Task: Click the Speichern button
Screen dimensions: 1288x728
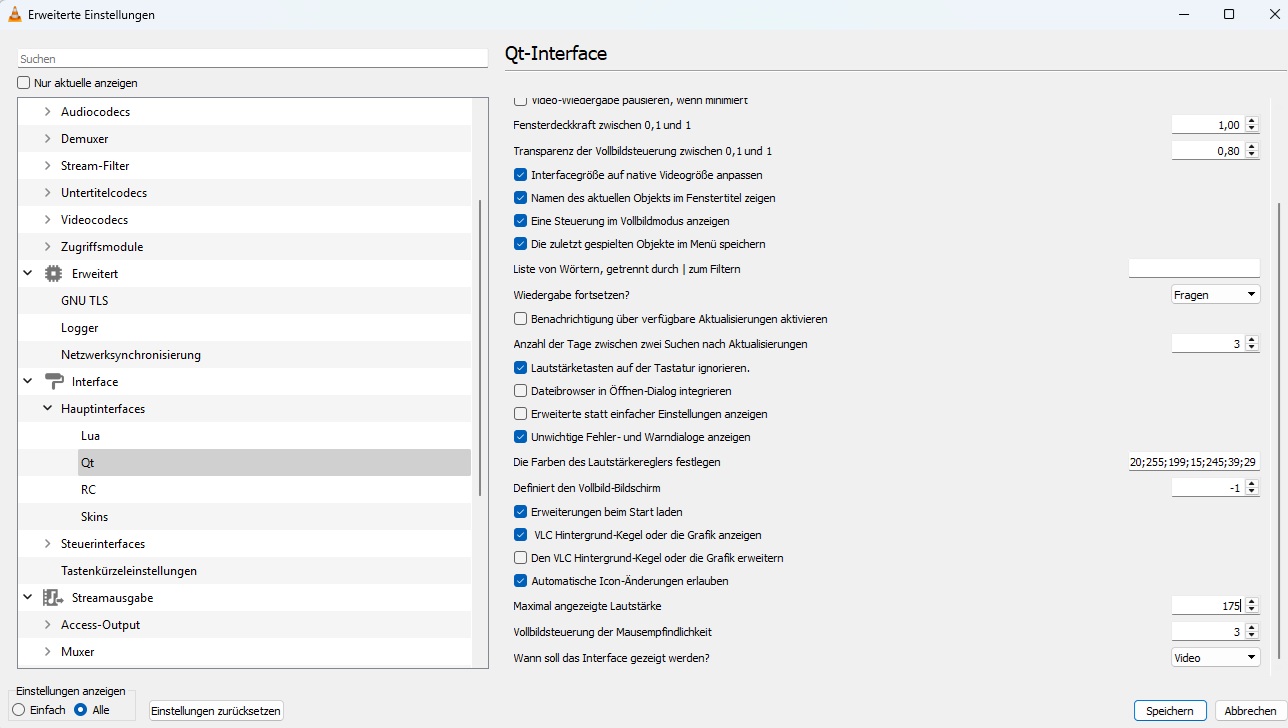Action: click(x=1169, y=711)
